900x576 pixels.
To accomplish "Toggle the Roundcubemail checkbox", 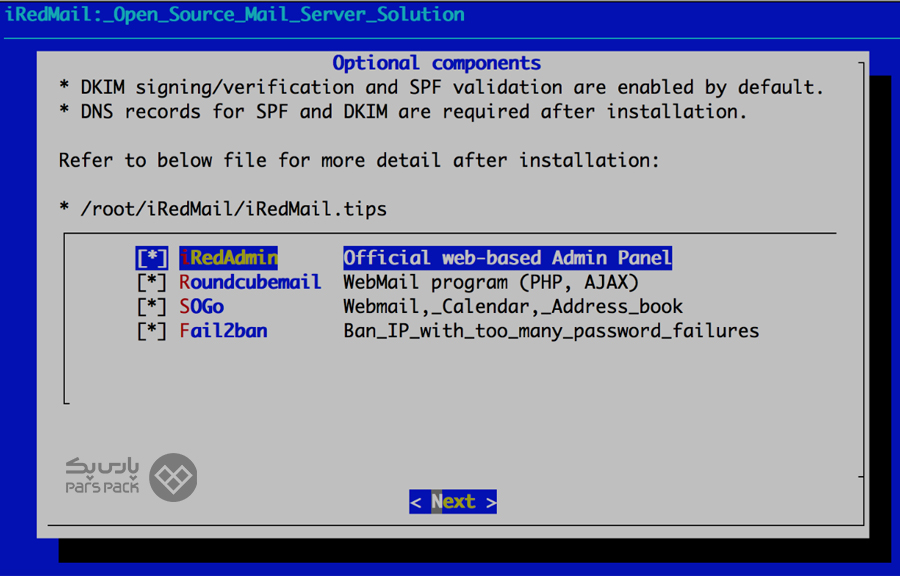I will click(x=152, y=282).
